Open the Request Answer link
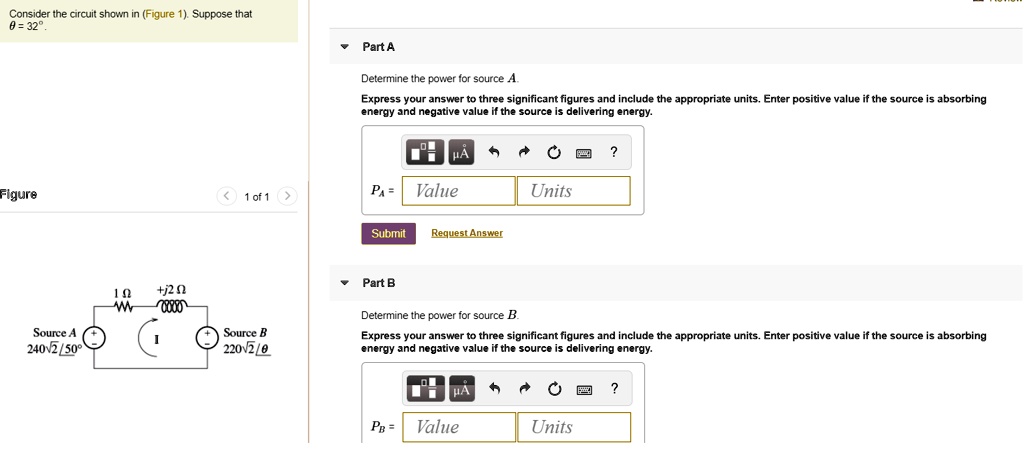 coord(467,233)
